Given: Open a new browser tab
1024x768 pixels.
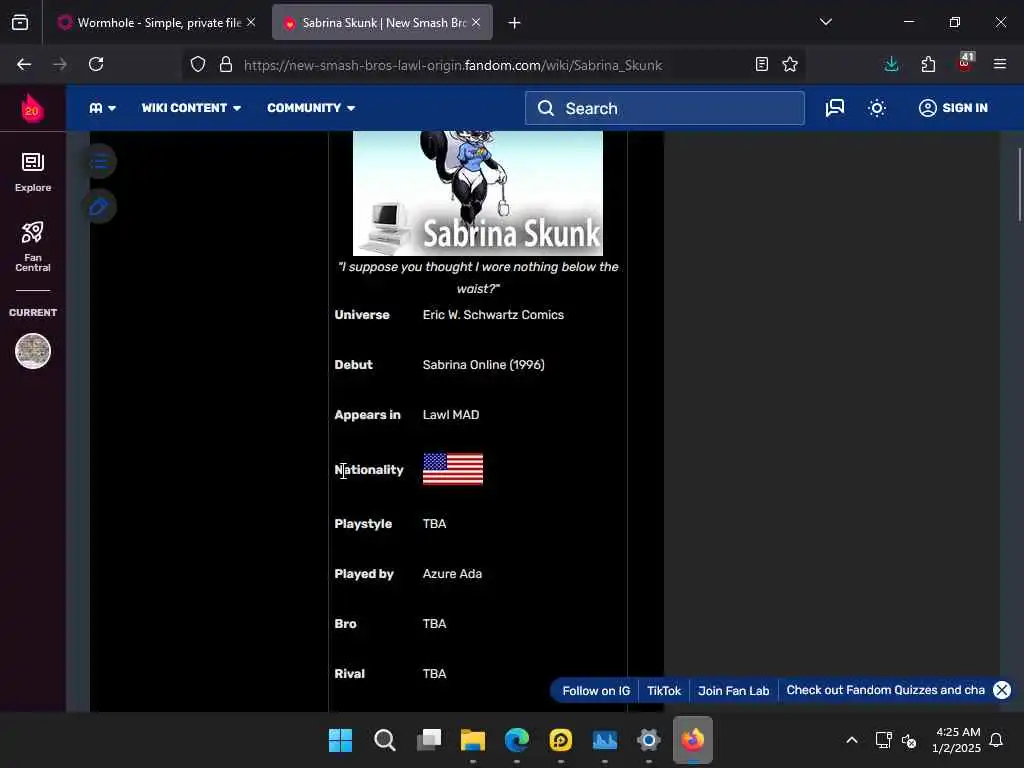Looking at the screenshot, I should (x=515, y=23).
